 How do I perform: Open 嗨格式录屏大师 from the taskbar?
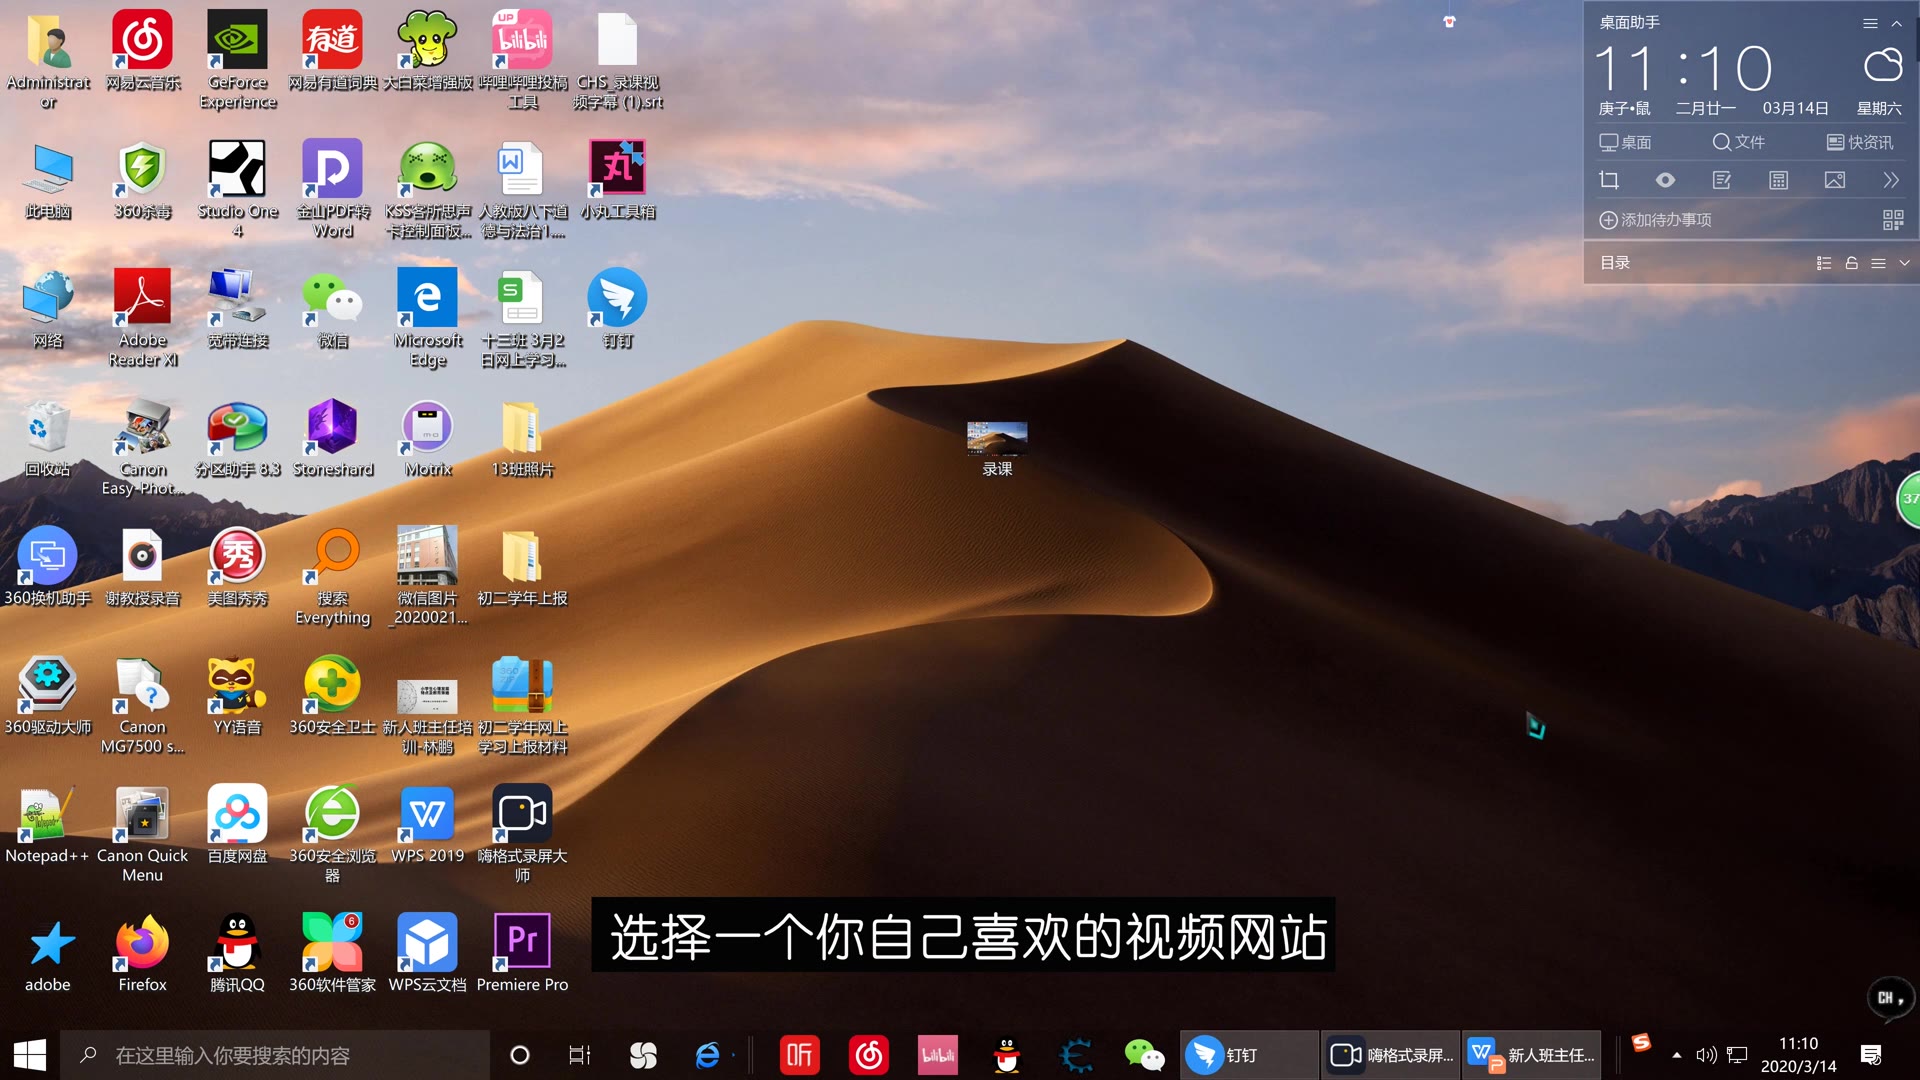click(1388, 1054)
